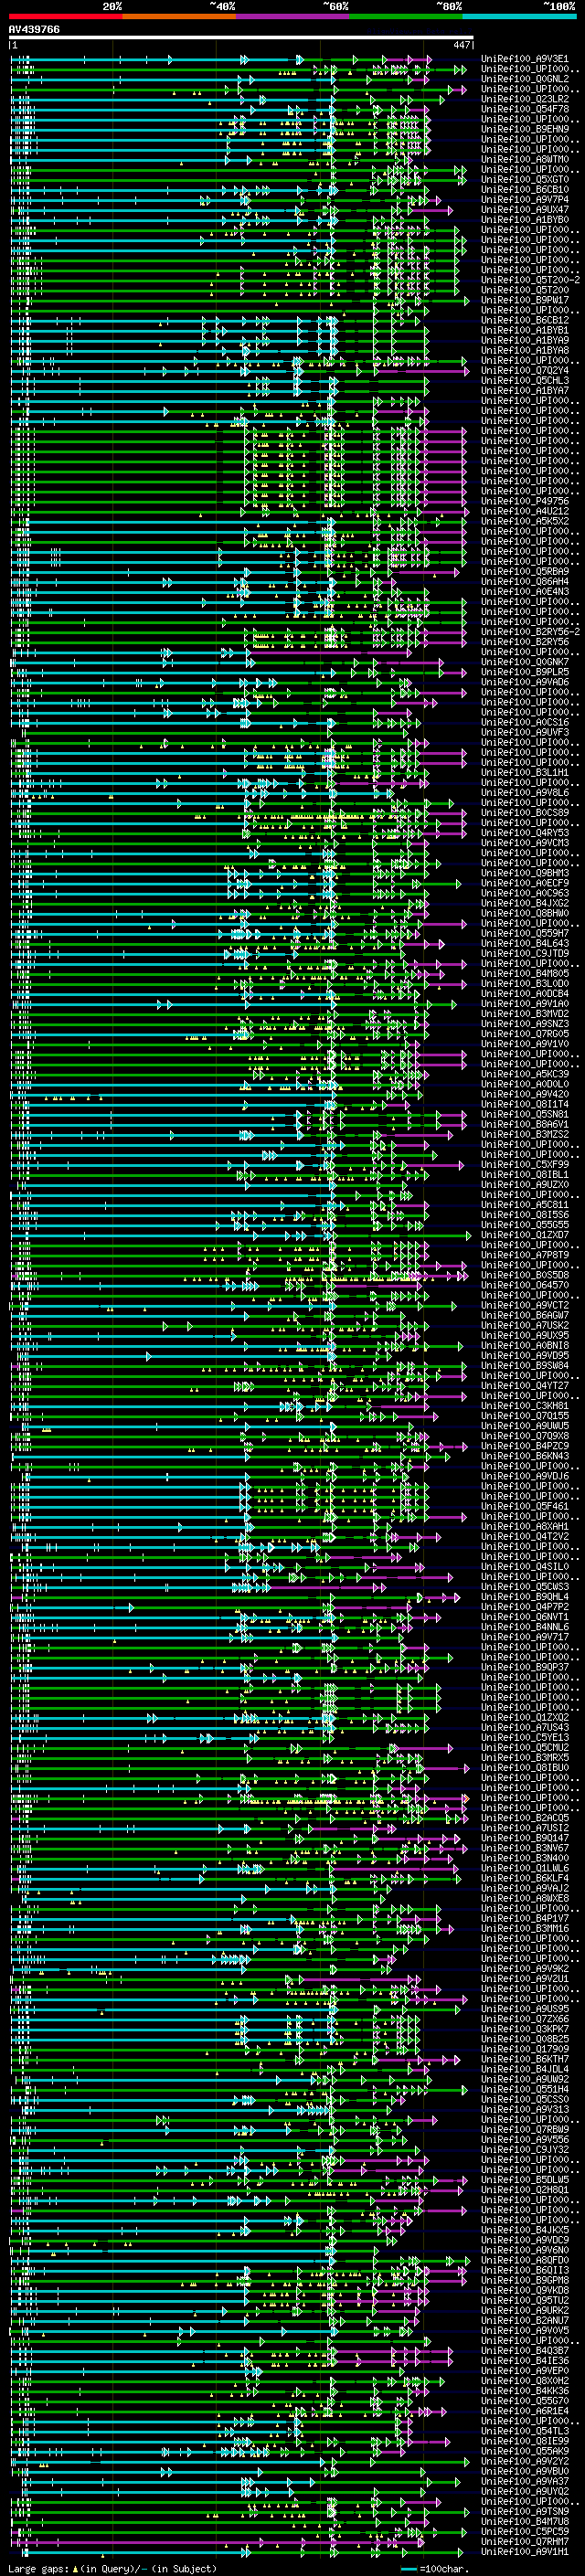
Task: Select hit label UniRef100_A9VDC9
Action: point(525,2239)
